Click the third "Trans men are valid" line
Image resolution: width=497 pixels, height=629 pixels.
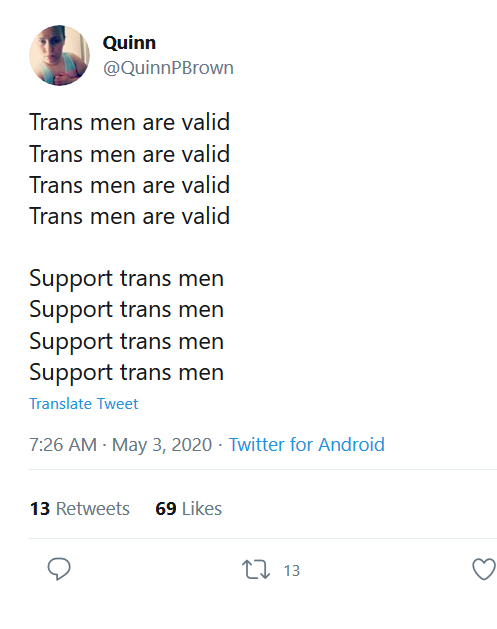pyautogui.click(x=130, y=185)
